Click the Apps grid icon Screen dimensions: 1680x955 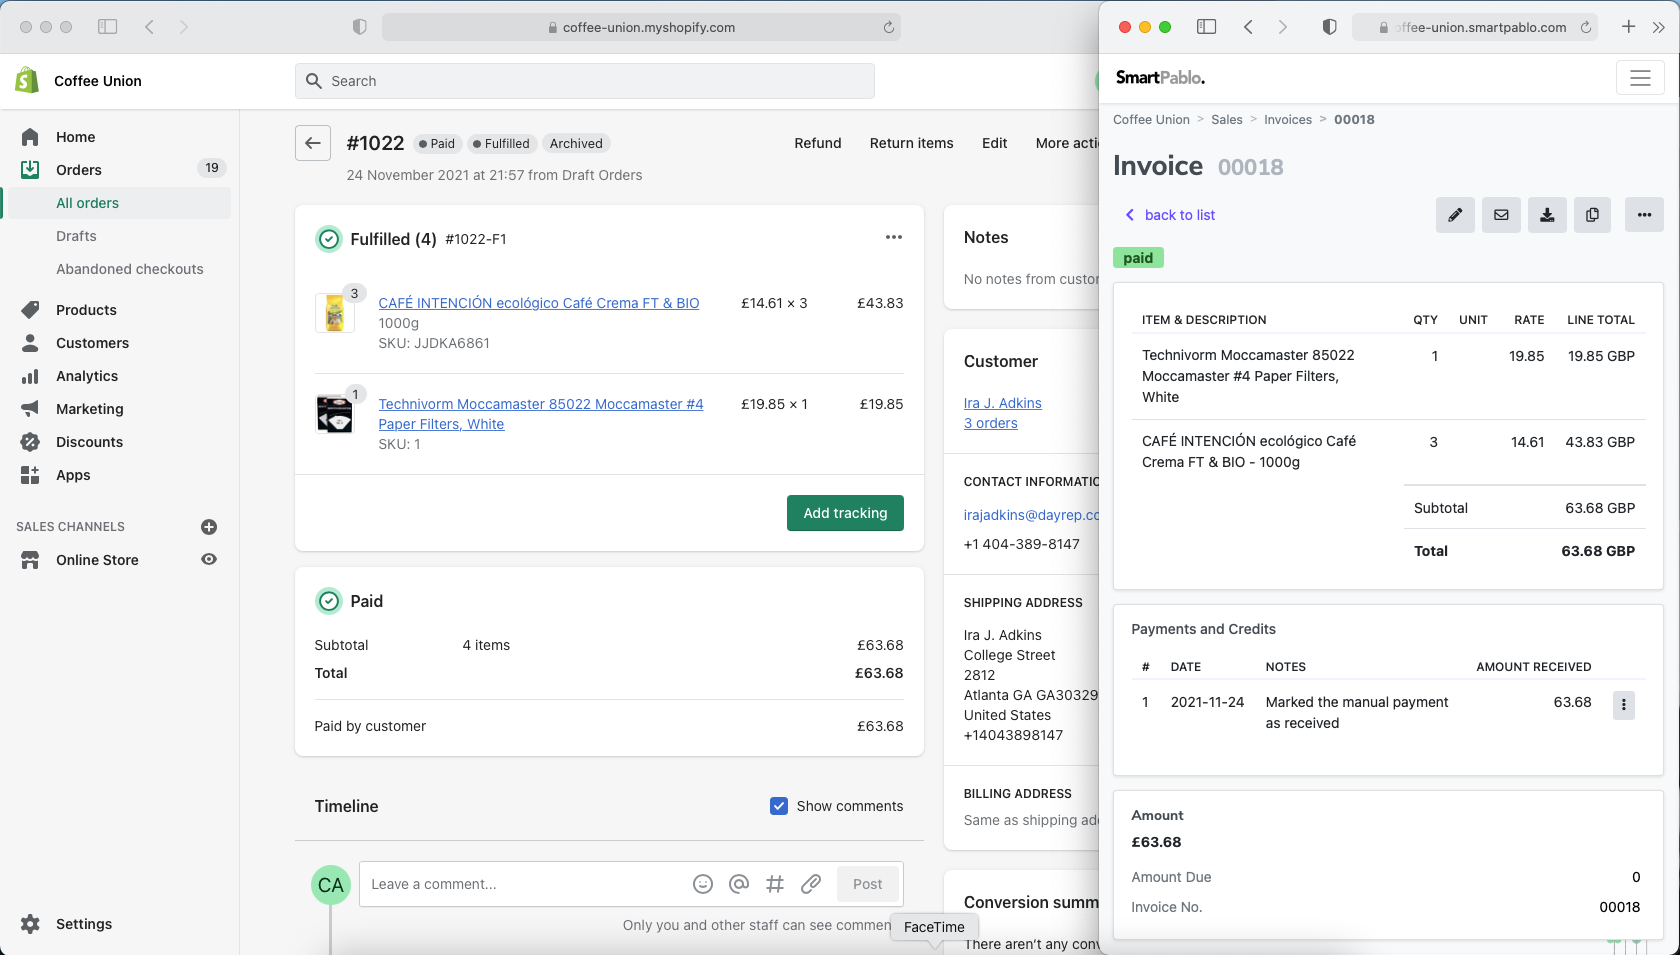pos(30,475)
